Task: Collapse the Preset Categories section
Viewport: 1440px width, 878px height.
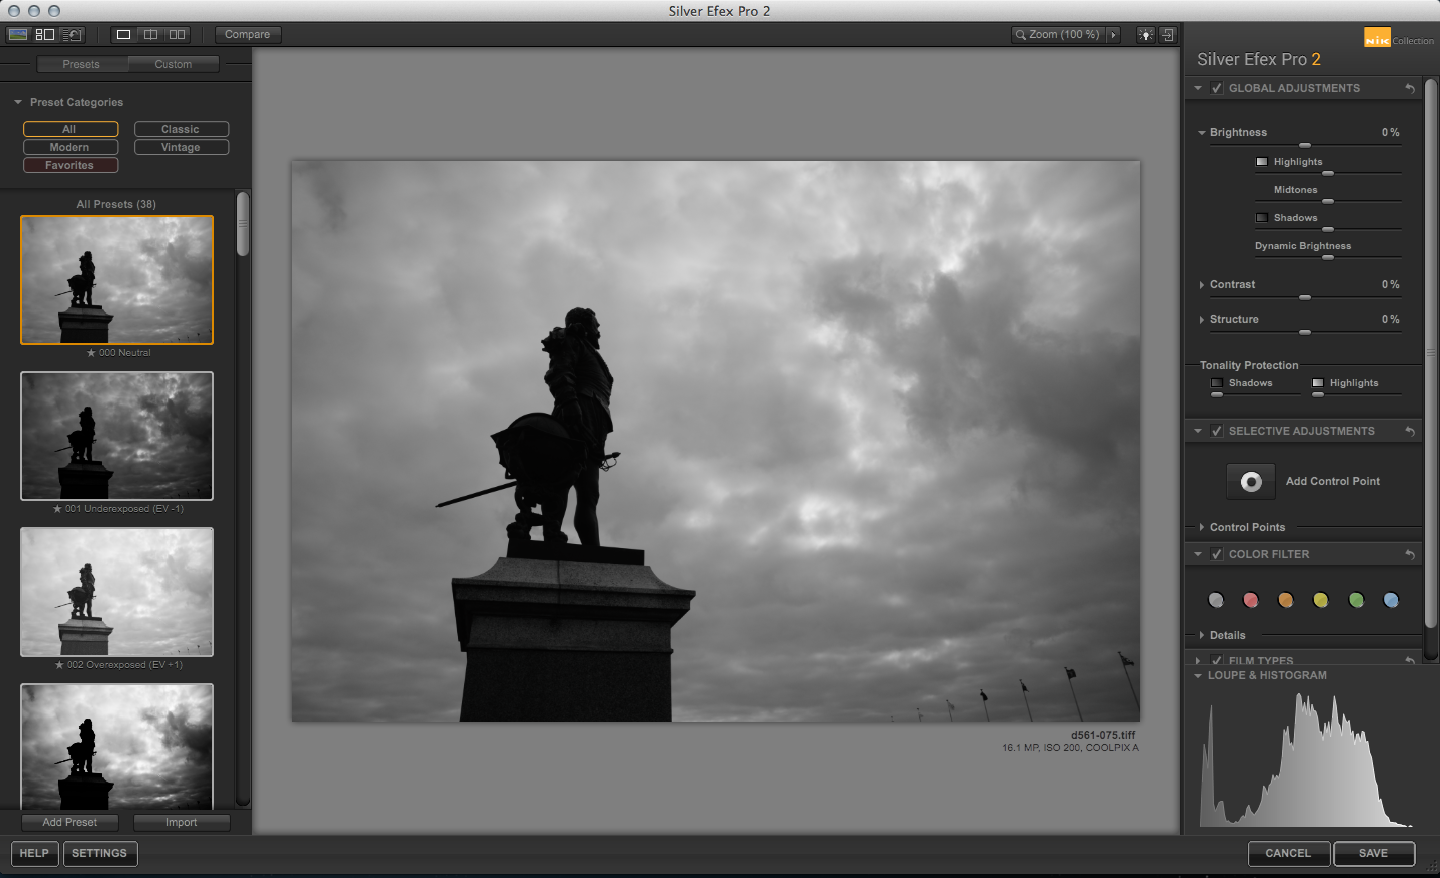Action: 18,102
